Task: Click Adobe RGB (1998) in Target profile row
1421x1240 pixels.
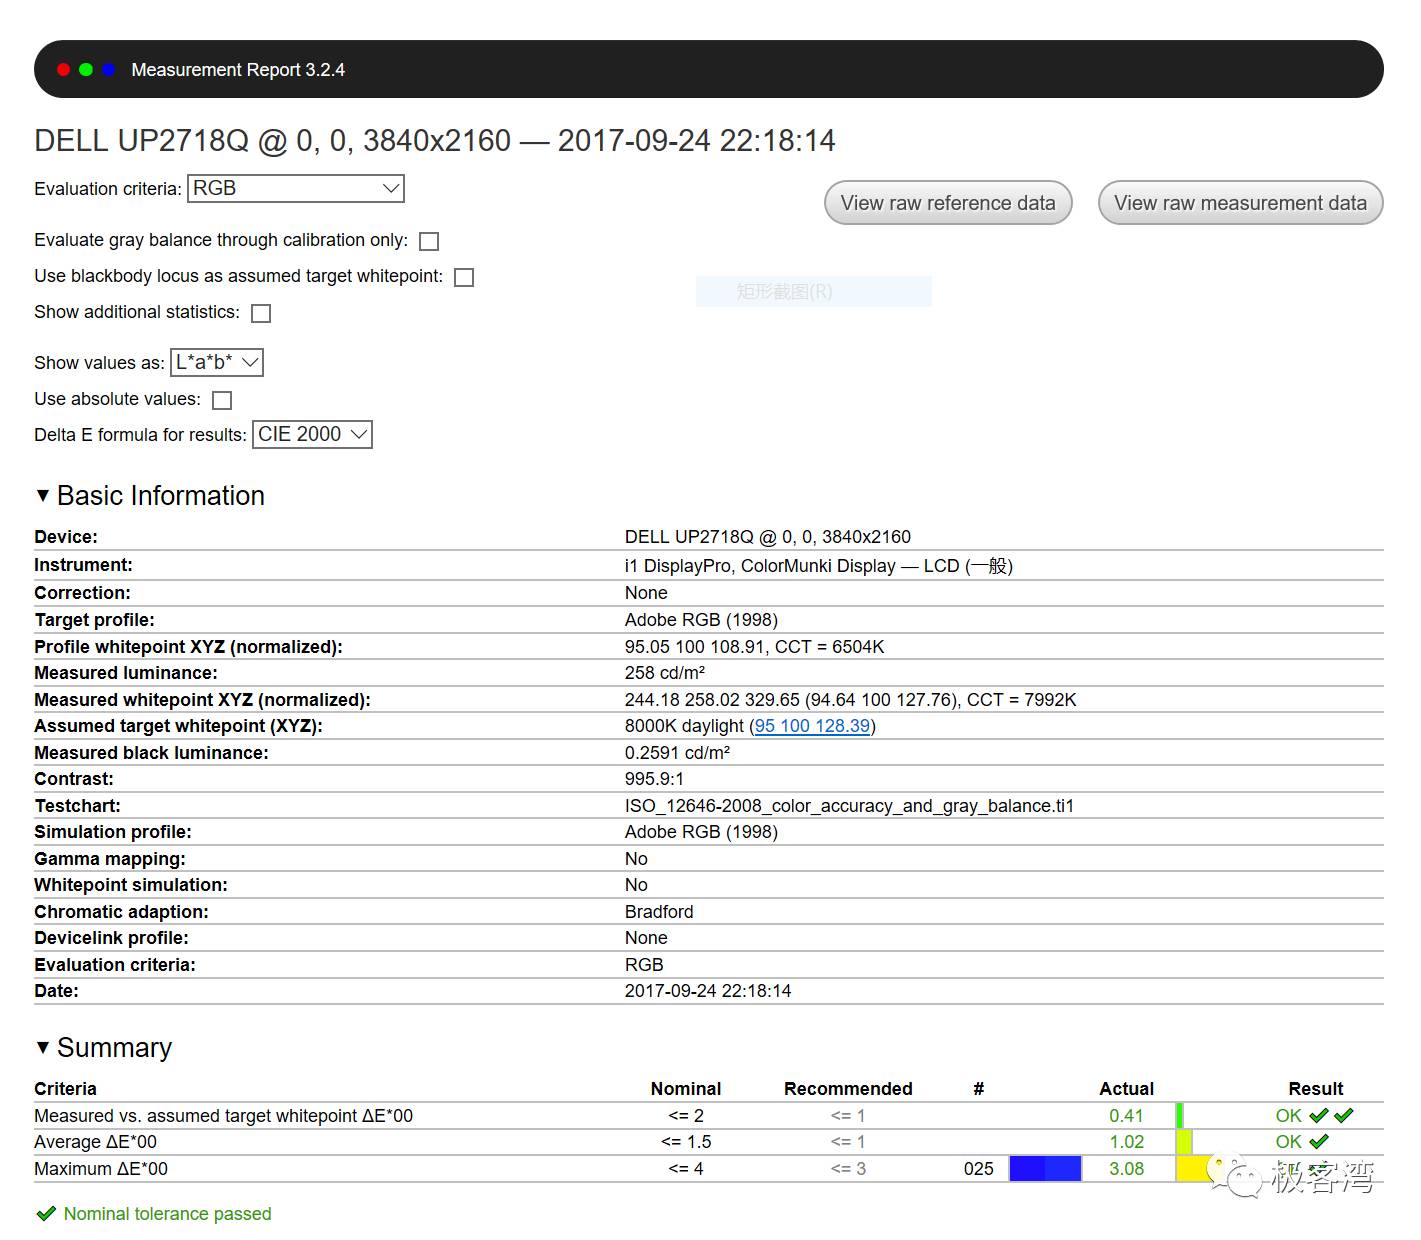Action: [701, 620]
